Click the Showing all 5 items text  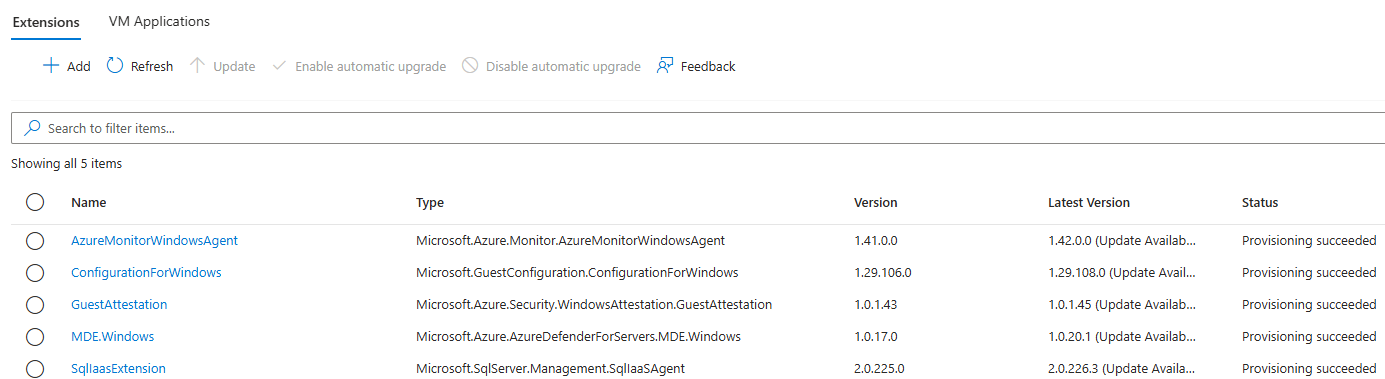(x=67, y=163)
